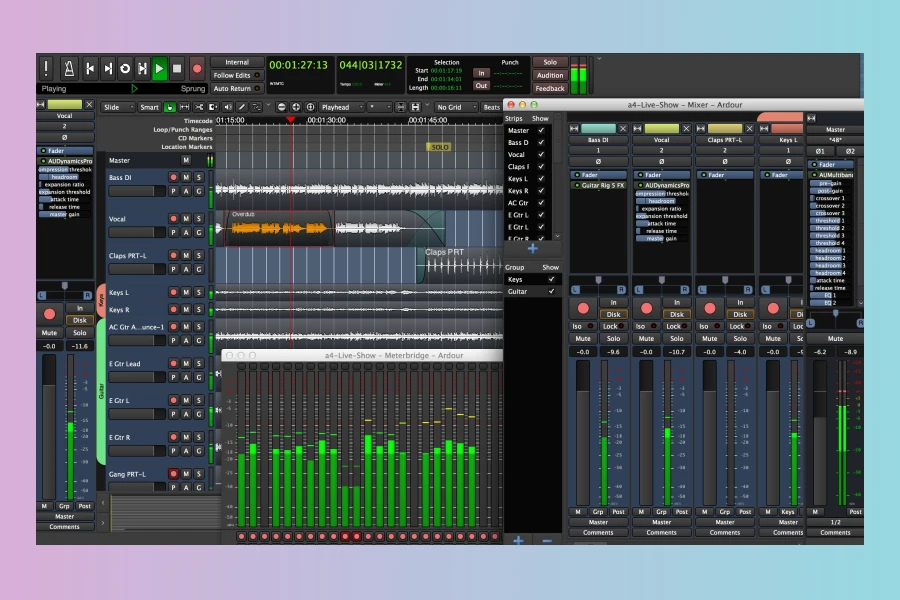
Task: Adjust the Bass DI track gain slider
Action: (137, 191)
